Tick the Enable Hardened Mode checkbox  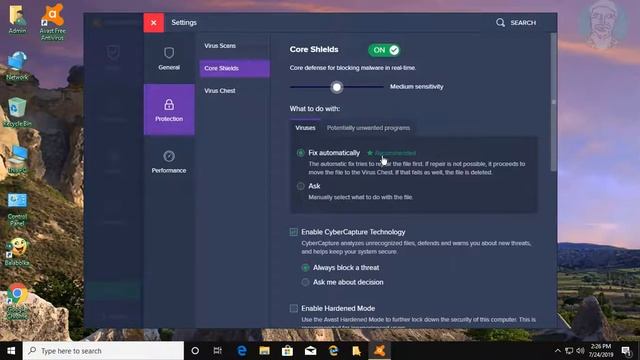tap(293, 308)
